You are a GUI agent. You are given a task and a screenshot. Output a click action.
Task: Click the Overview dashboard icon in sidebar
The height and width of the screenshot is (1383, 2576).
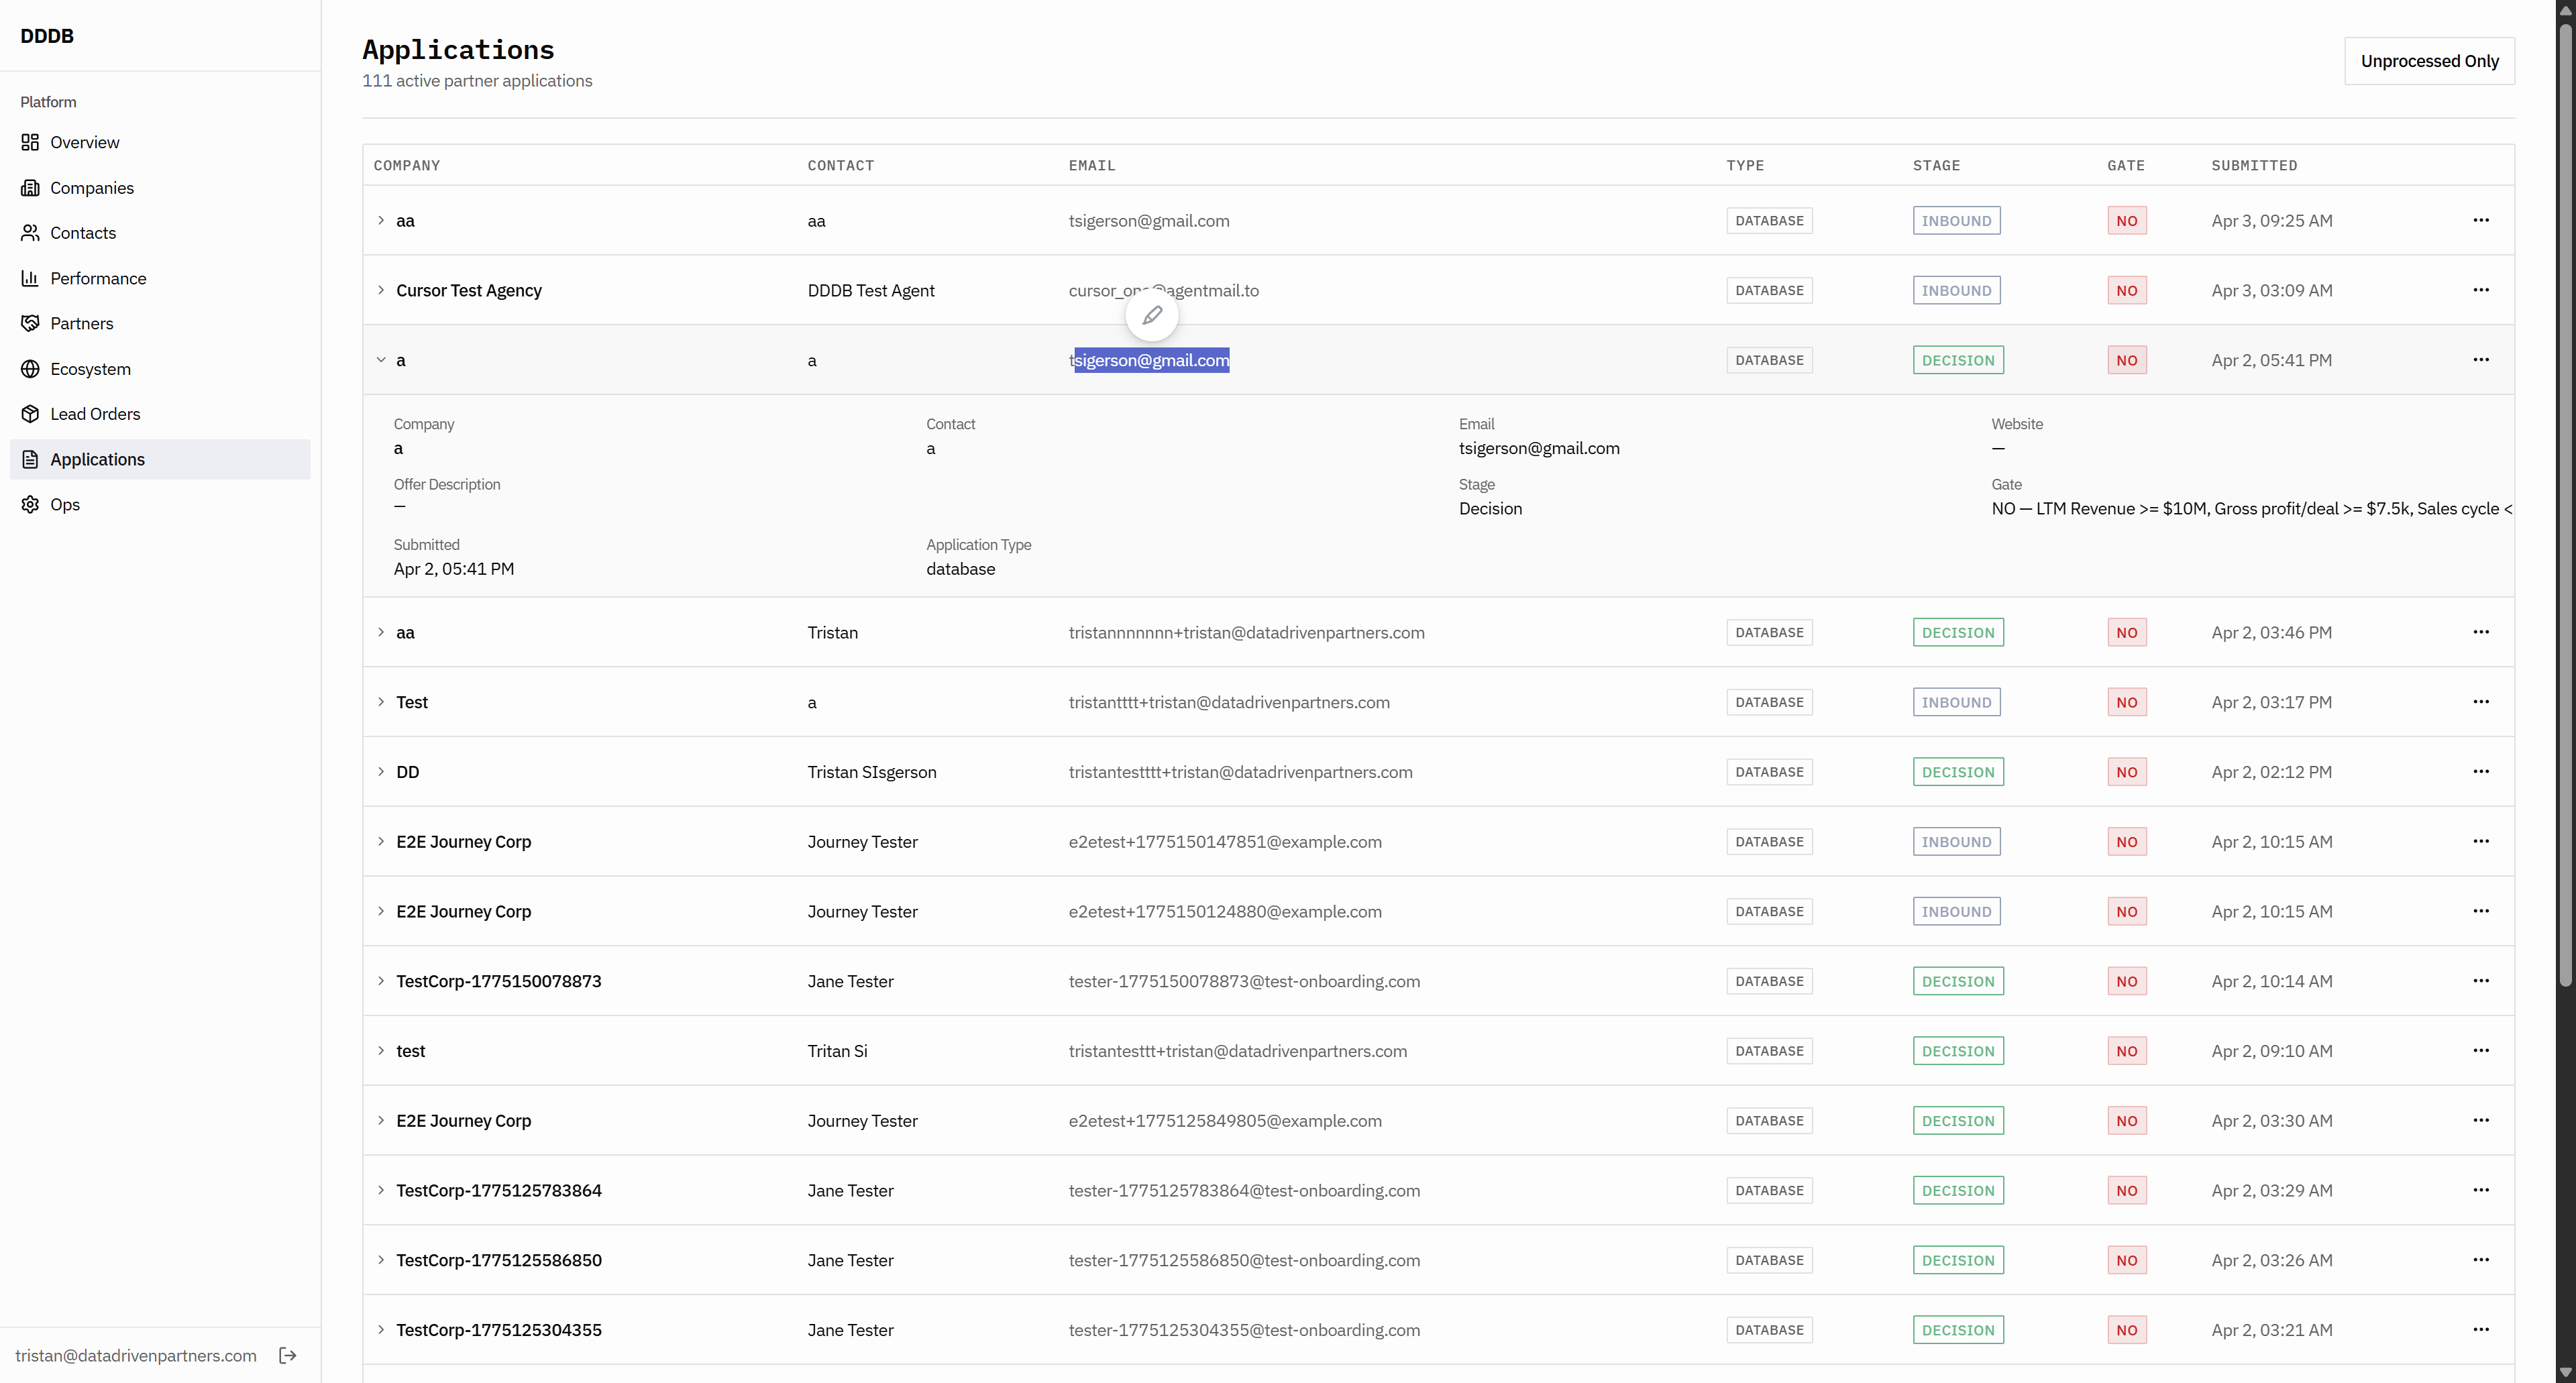point(30,142)
